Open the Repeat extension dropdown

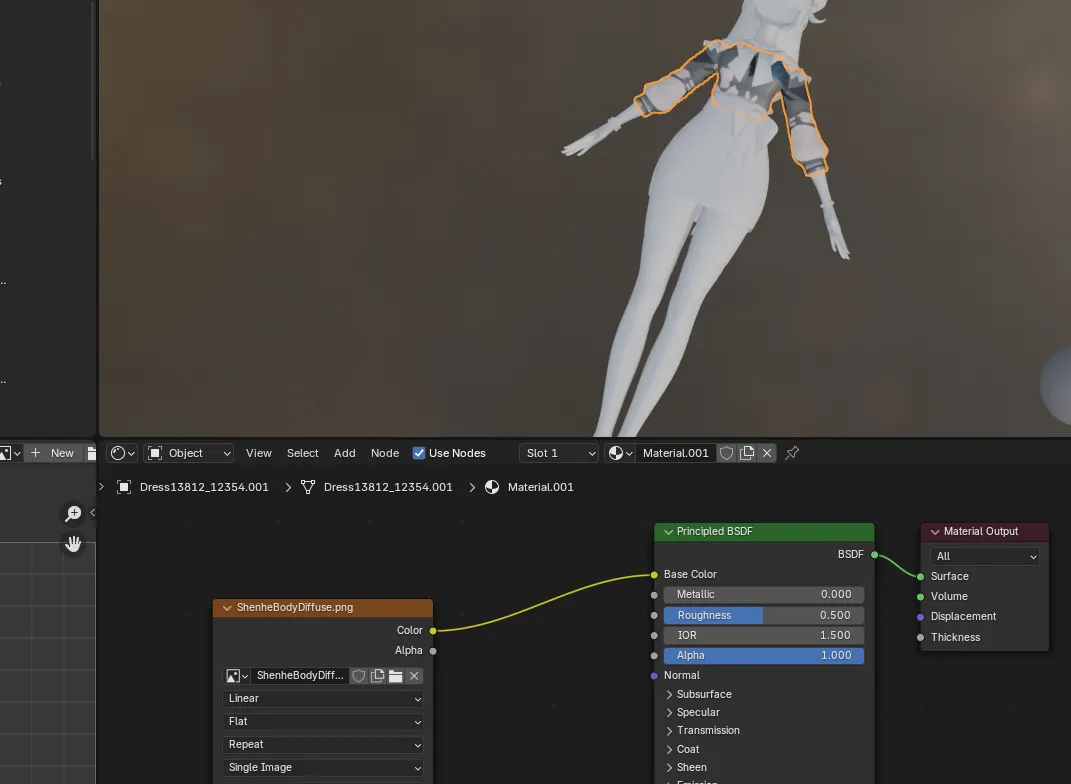click(x=322, y=744)
